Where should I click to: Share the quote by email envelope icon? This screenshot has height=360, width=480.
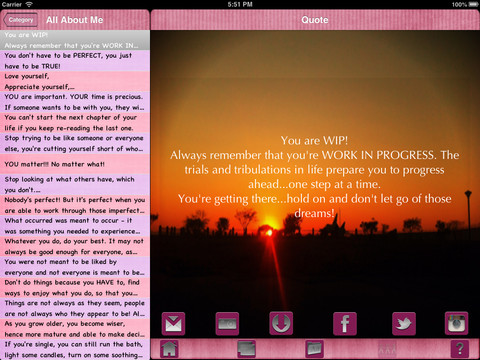click(173, 323)
